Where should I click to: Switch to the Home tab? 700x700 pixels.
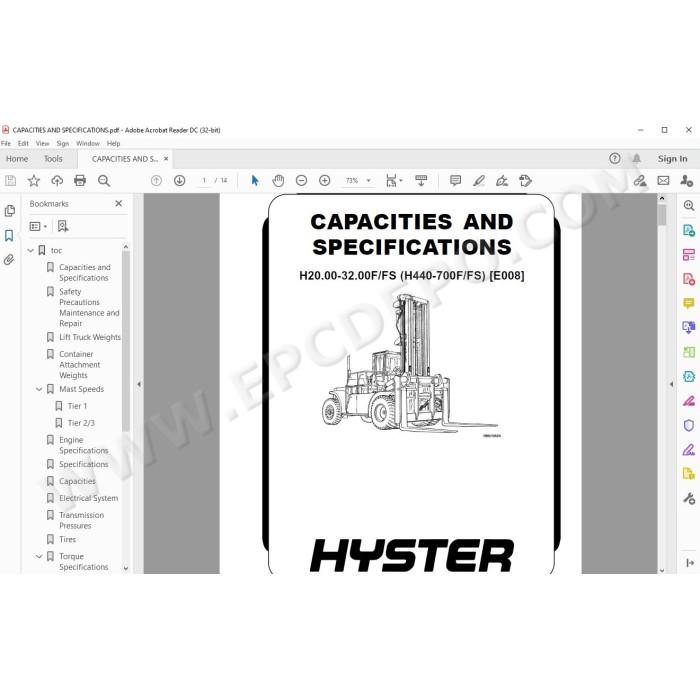[x=17, y=158]
